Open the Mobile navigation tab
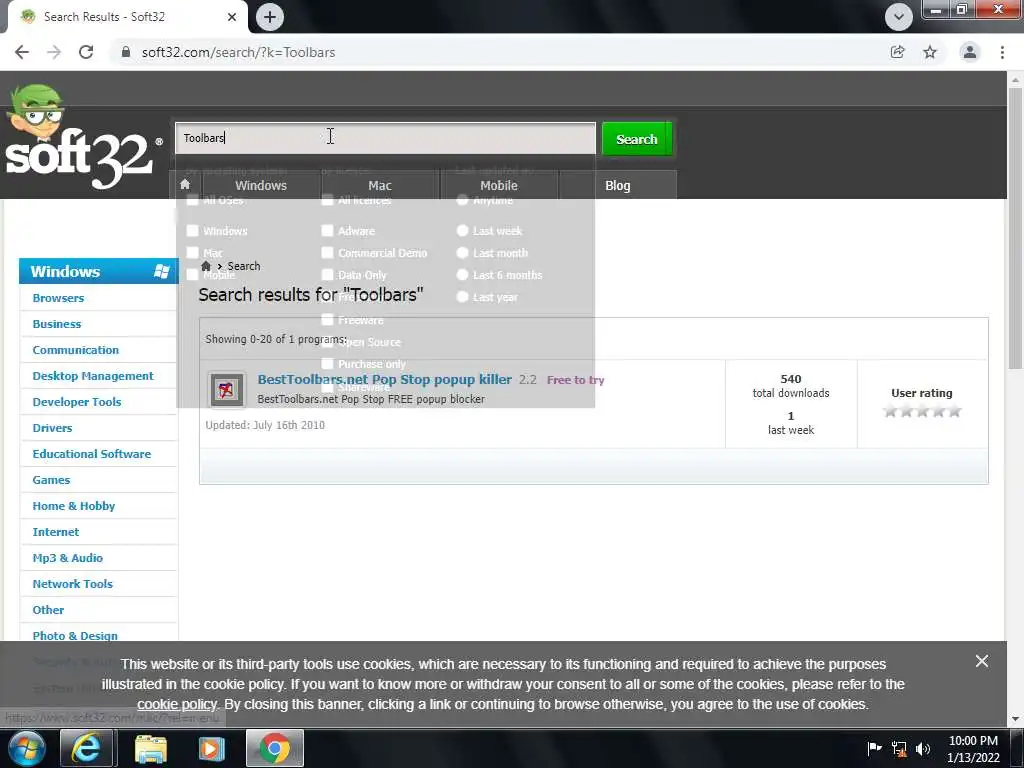Screen dimensions: 1024x768 (499, 185)
